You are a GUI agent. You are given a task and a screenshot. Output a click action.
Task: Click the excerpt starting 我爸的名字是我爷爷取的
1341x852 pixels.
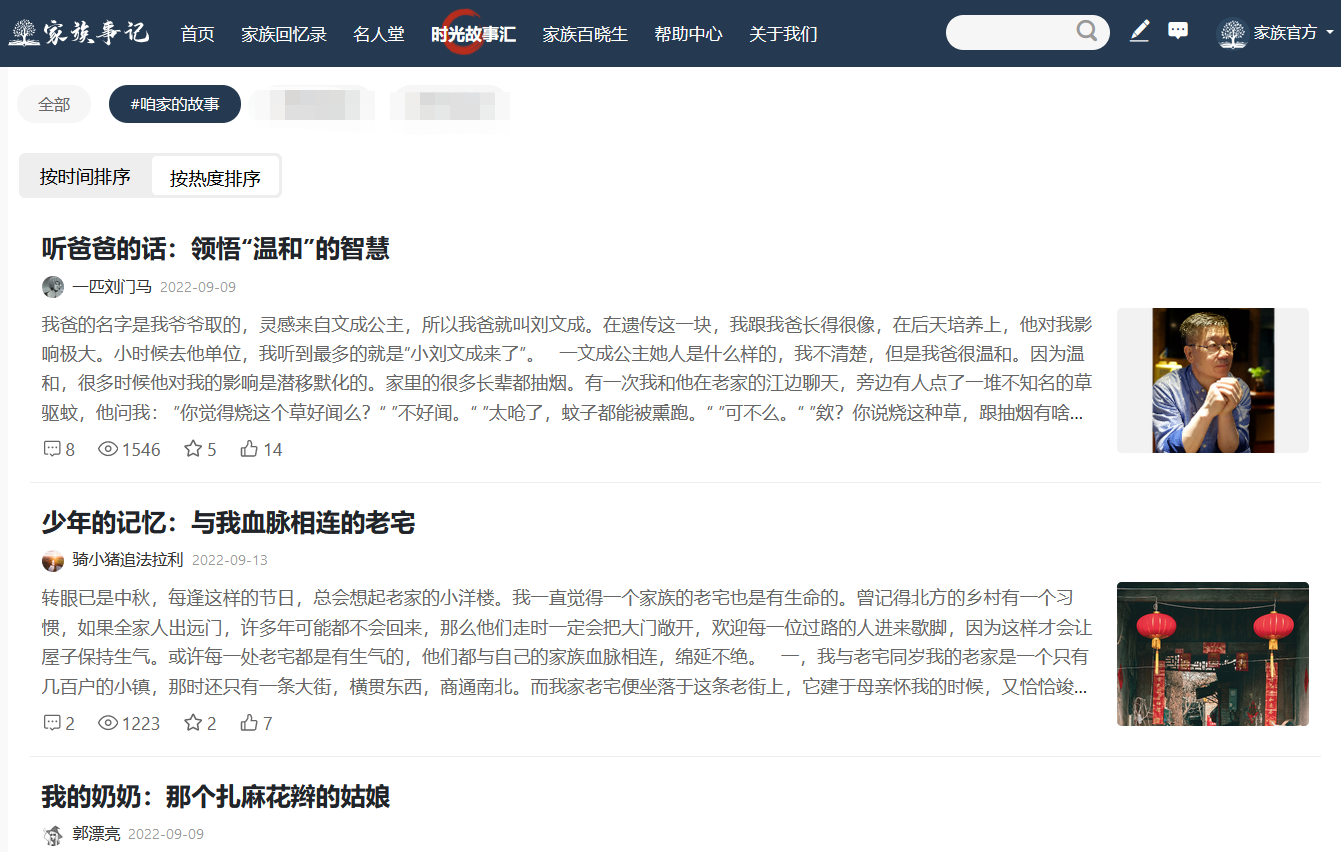tap(567, 369)
